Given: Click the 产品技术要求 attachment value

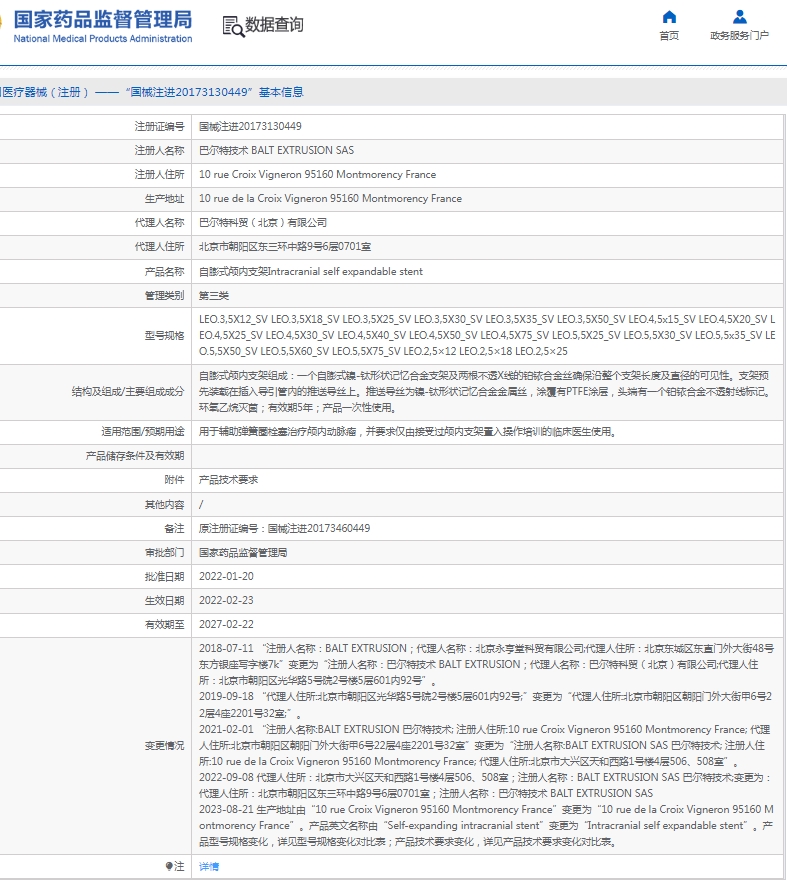Looking at the screenshot, I should 228,480.
